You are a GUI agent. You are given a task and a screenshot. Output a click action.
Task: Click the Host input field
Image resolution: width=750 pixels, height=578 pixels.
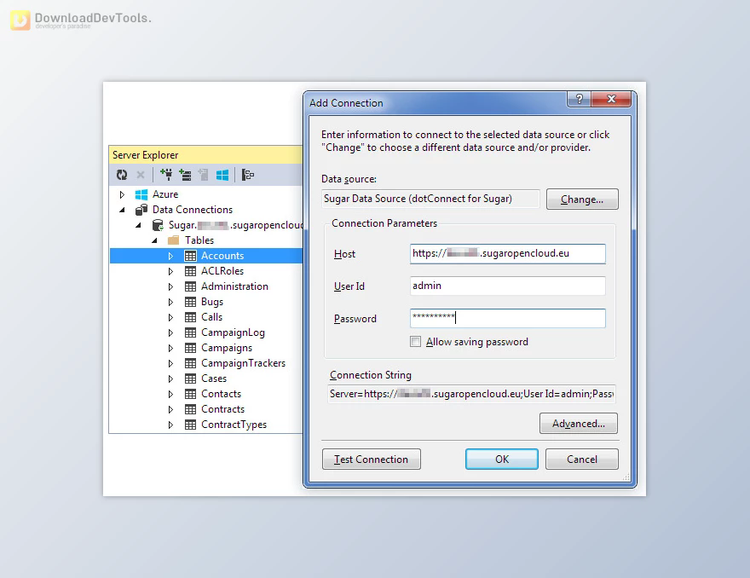click(507, 254)
